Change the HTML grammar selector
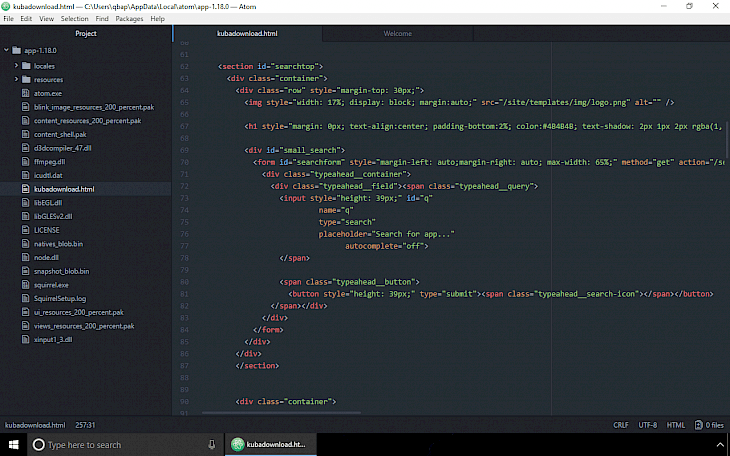The width and height of the screenshot is (730, 456). click(676, 425)
